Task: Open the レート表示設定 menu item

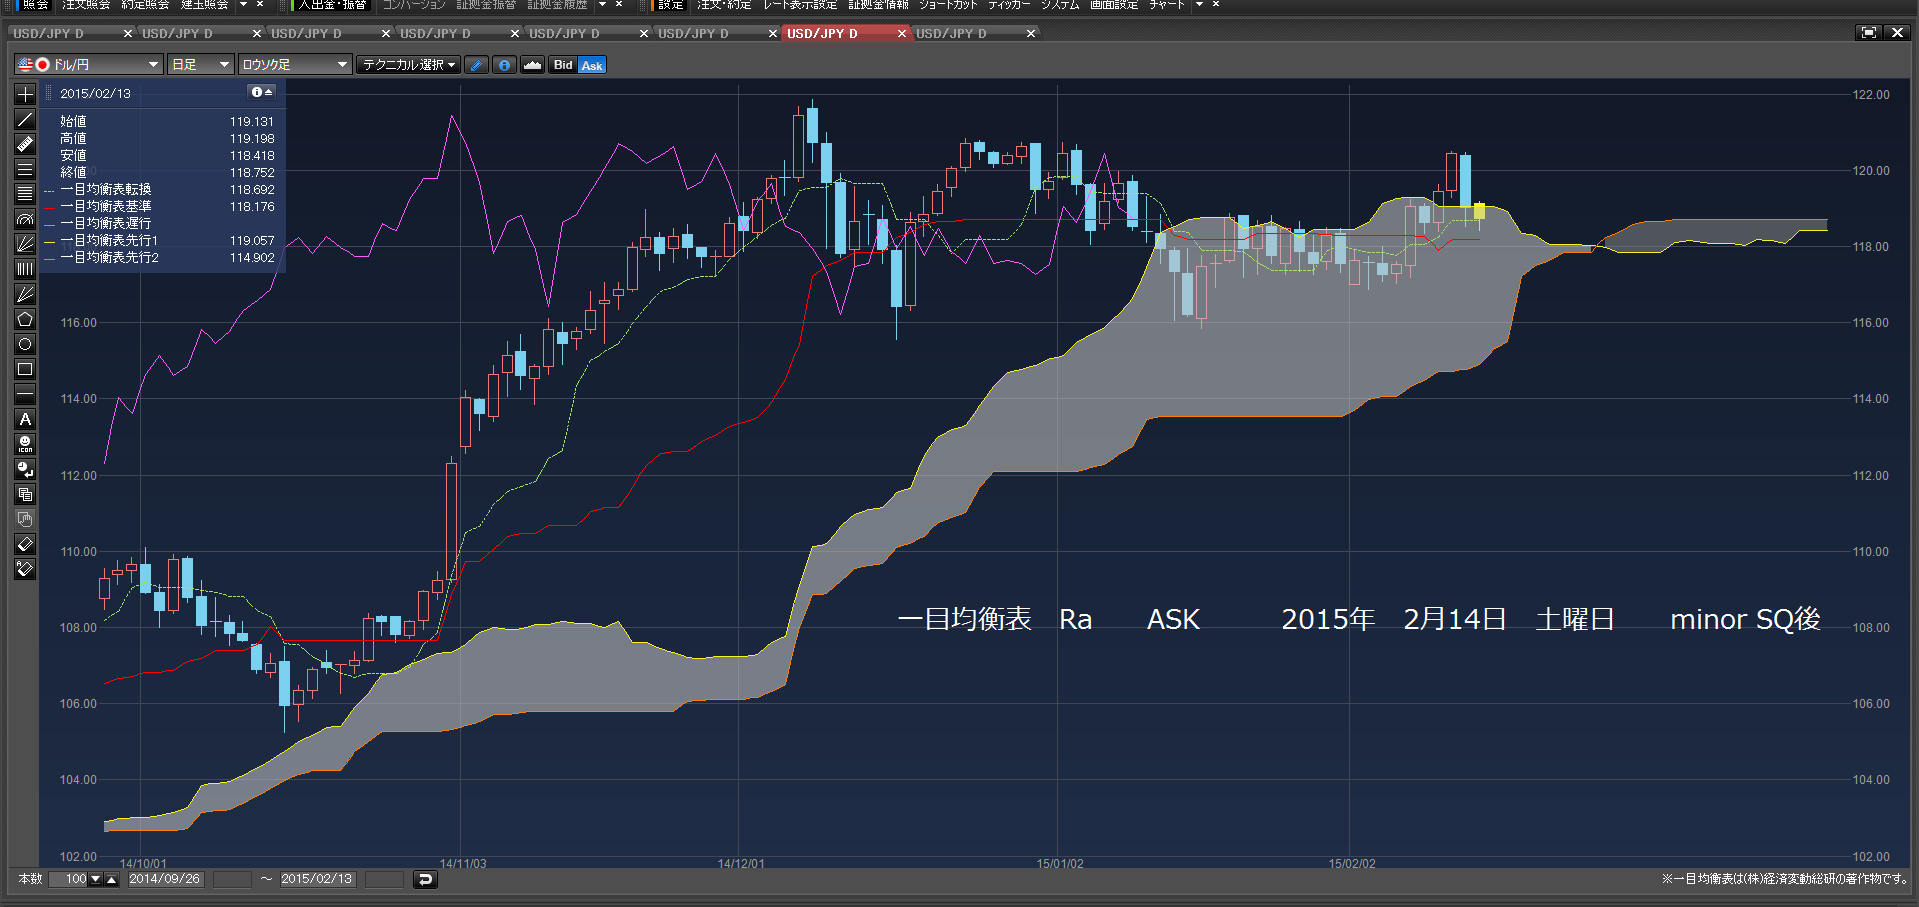Action: click(800, 5)
